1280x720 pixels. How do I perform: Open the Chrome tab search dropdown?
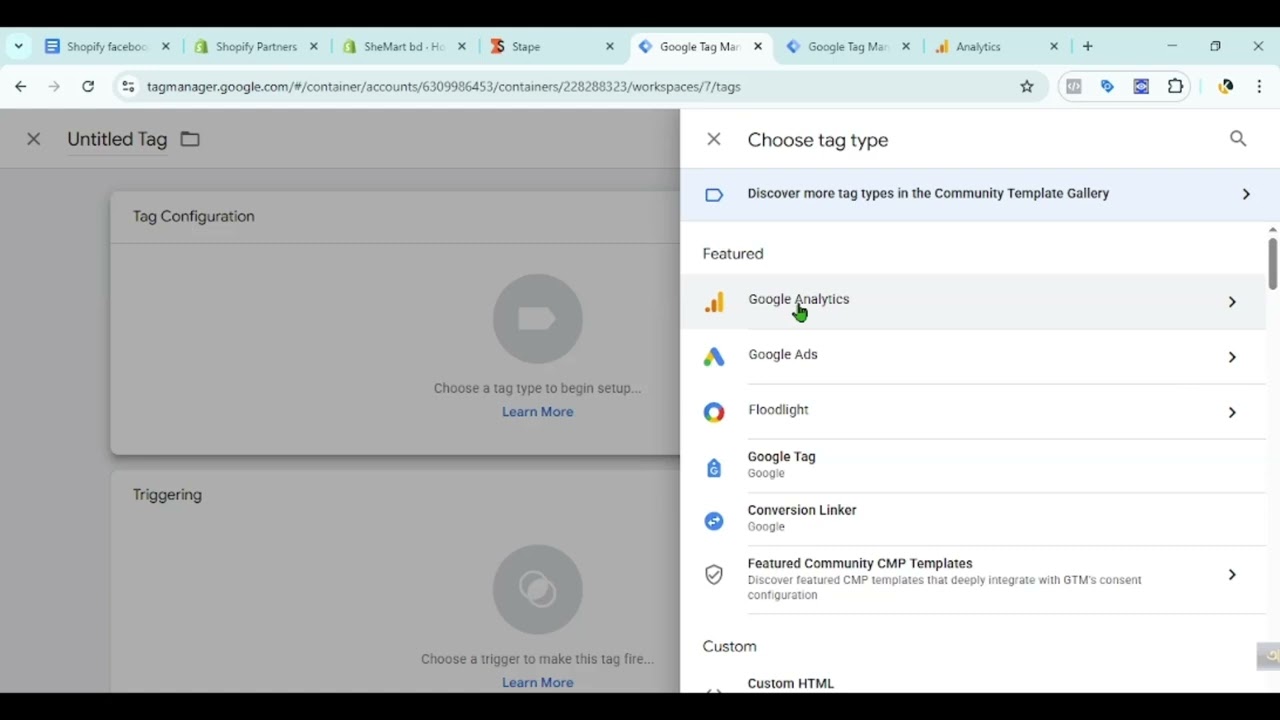point(18,46)
